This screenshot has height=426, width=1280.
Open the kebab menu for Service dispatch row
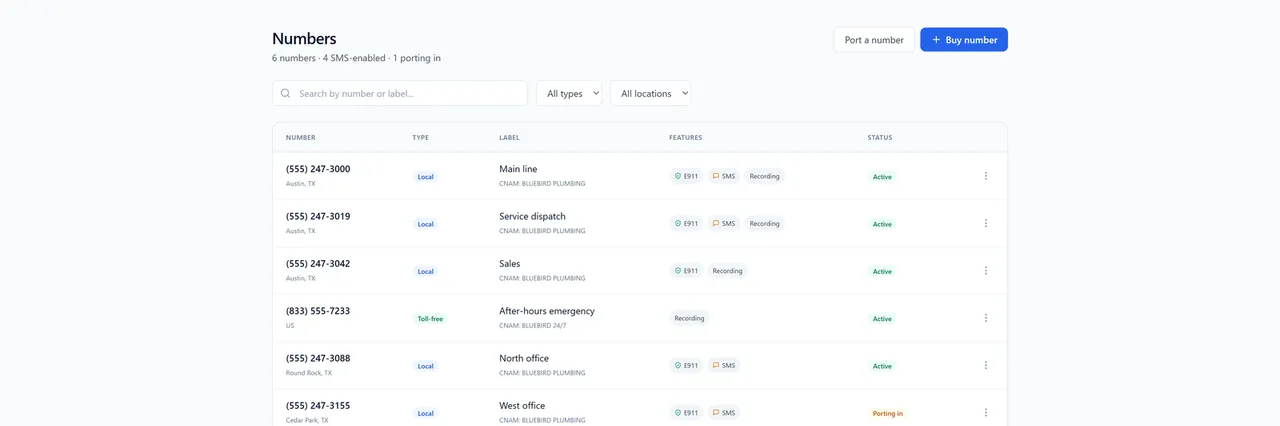[x=985, y=223]
